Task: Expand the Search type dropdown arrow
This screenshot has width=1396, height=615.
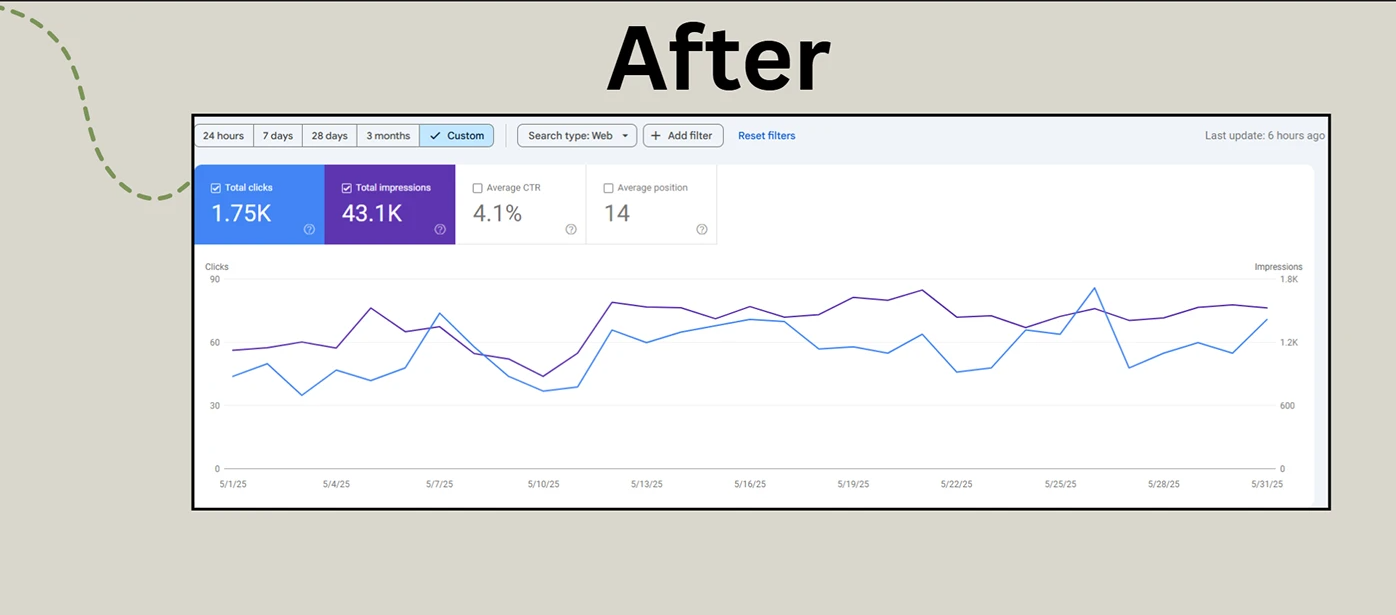Action: pyautogui.click(x=625, y=136)
